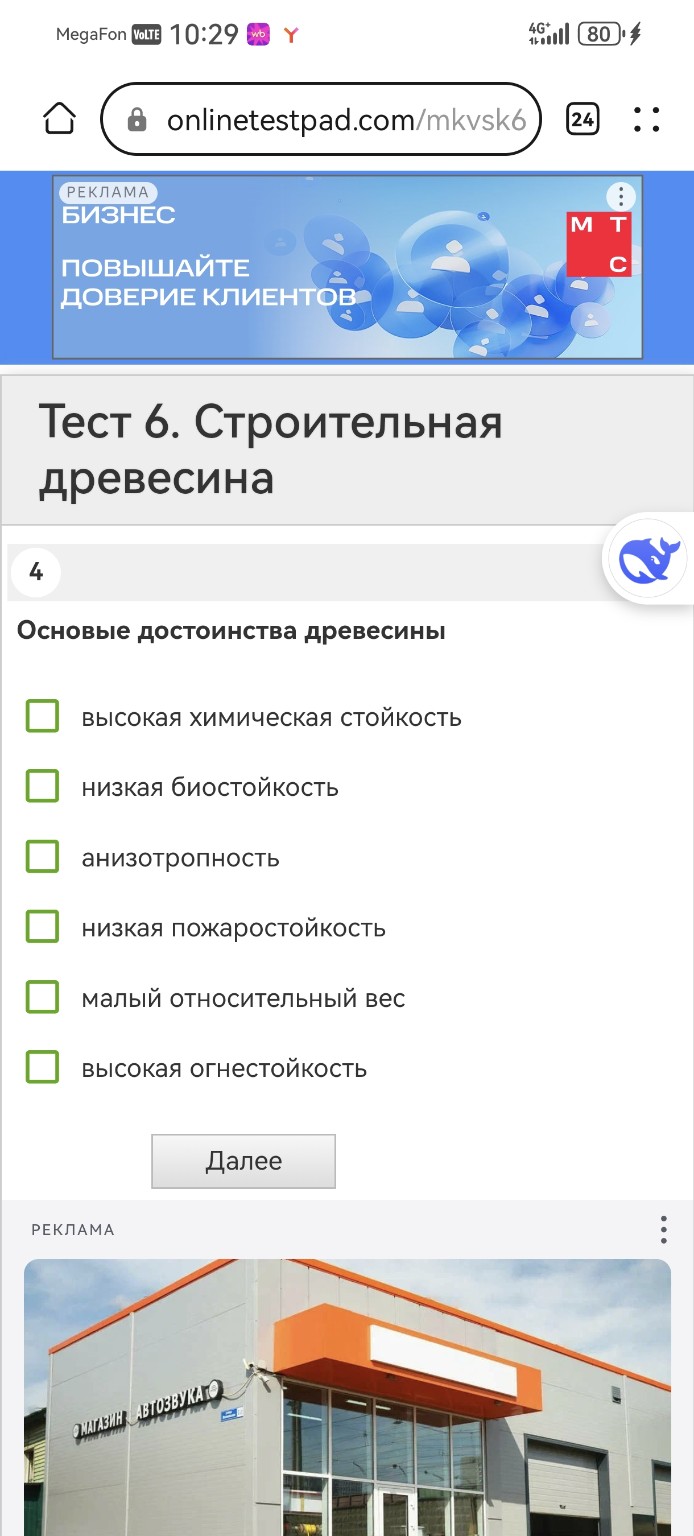
Task: Tap the address bar to edit the URL
Action: click(x=350, y=118)
